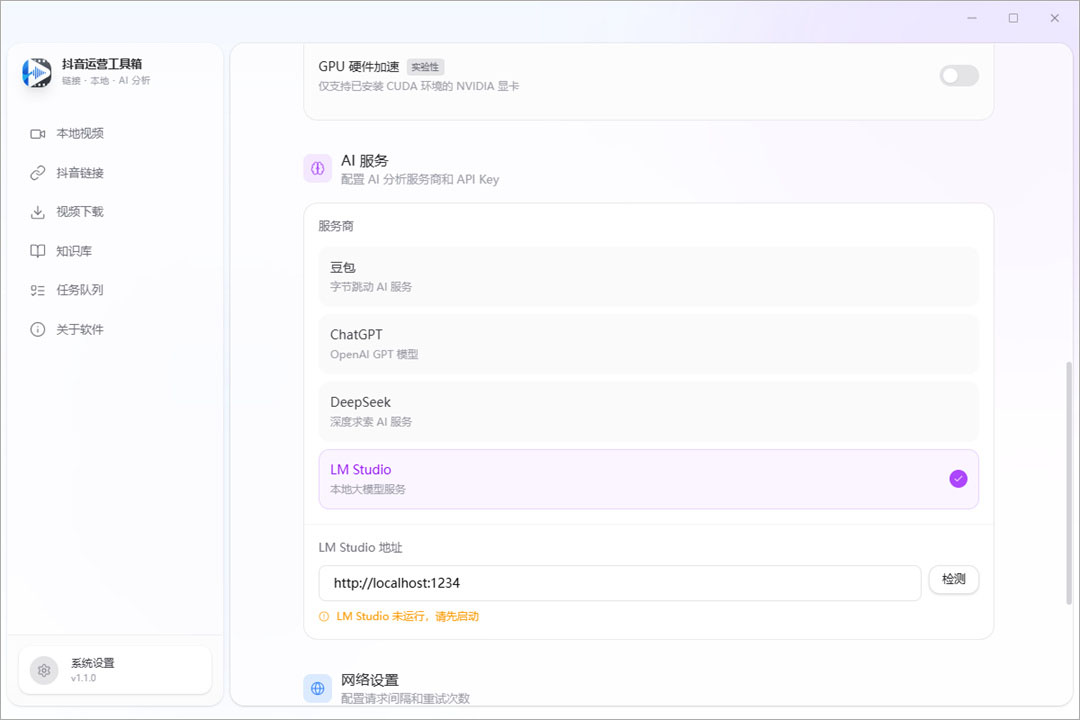Enable GPU 硬件加速 switch
The height and width of the screenshot is (720, 1080).
click(958, 76)
